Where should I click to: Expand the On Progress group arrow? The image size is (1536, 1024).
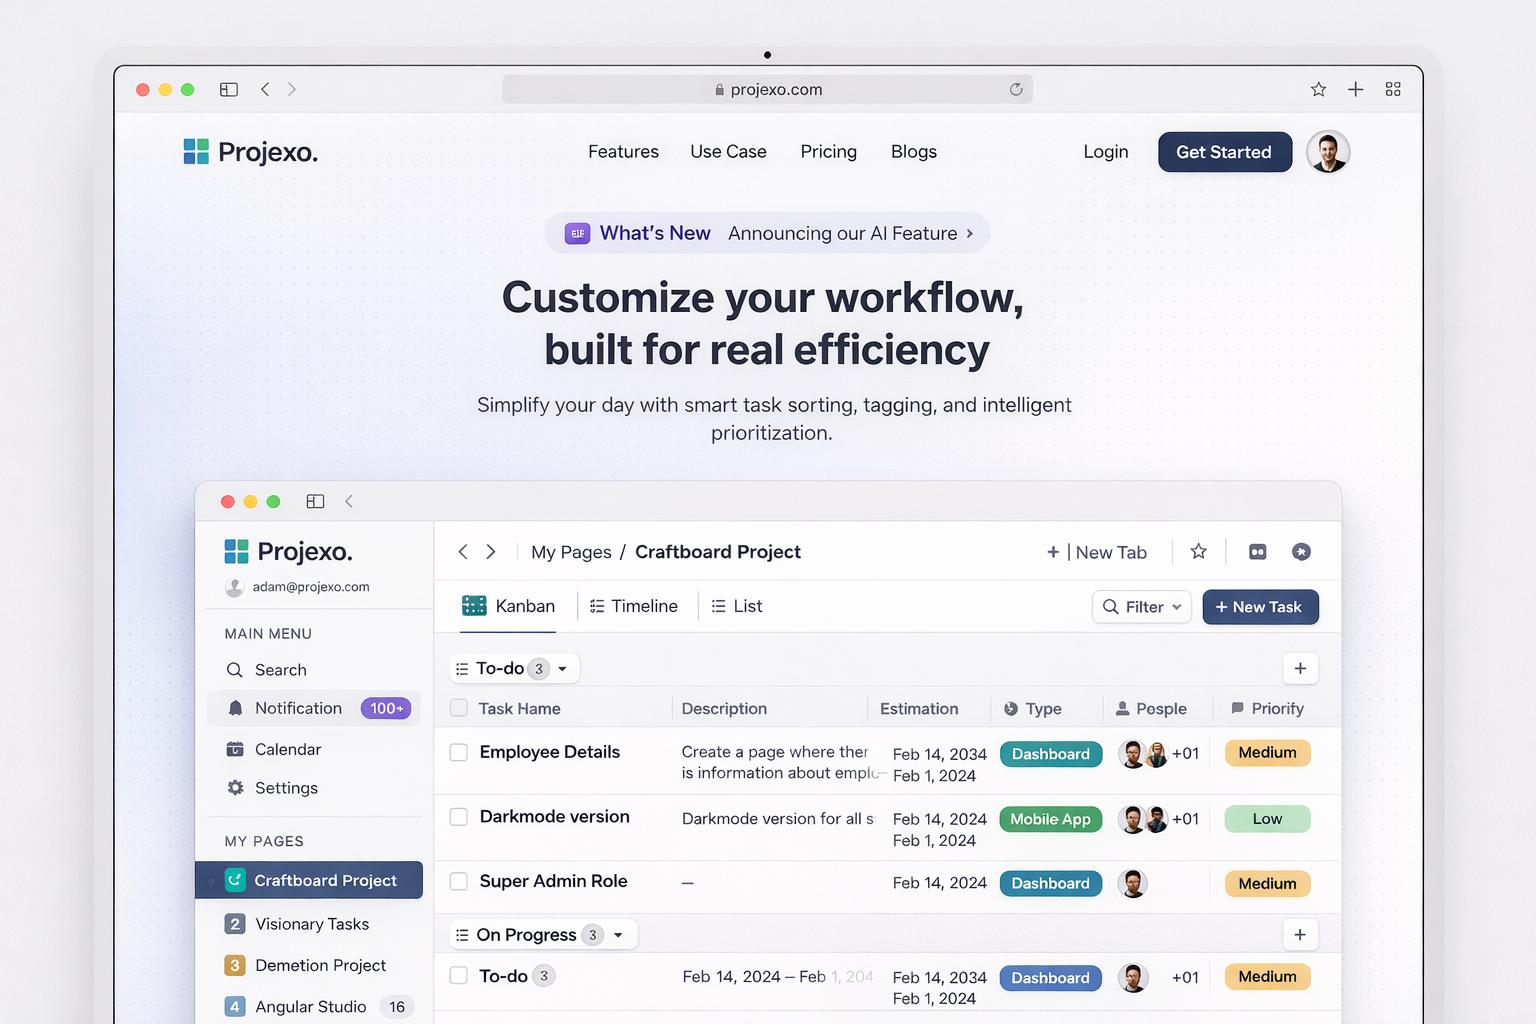[x=619, y=935]
